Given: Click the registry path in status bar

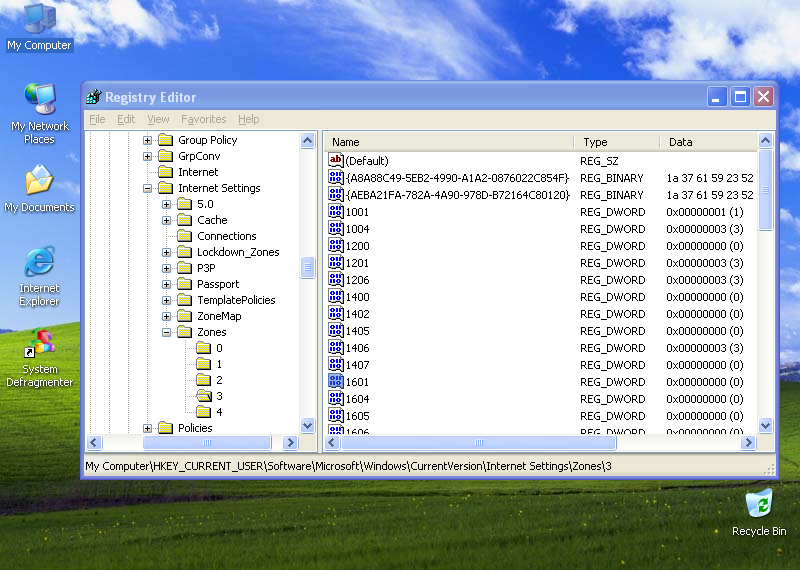Looking at the screenshot, I should click(x=348, y=466).
